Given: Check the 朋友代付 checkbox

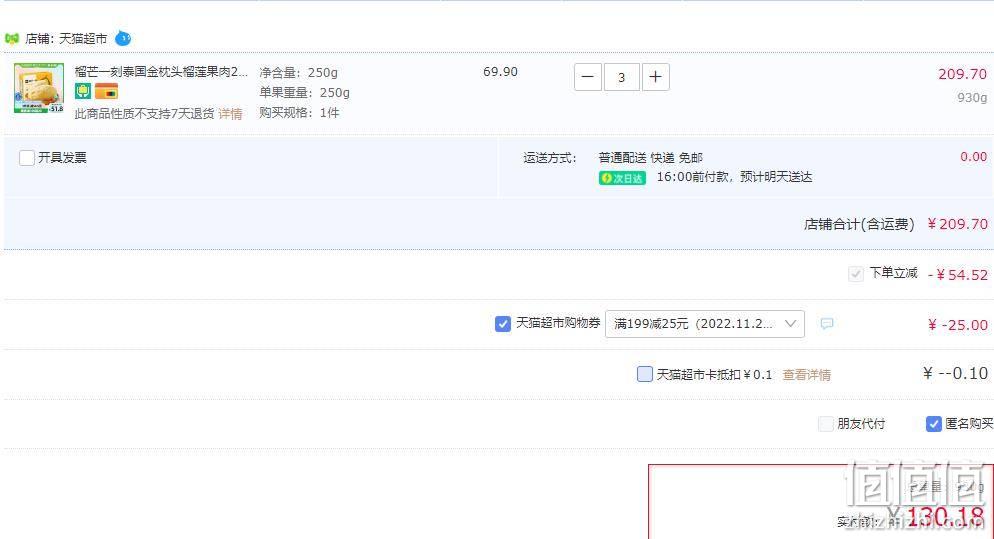Looking at the screenshot, I should click(x=825, y=424).
